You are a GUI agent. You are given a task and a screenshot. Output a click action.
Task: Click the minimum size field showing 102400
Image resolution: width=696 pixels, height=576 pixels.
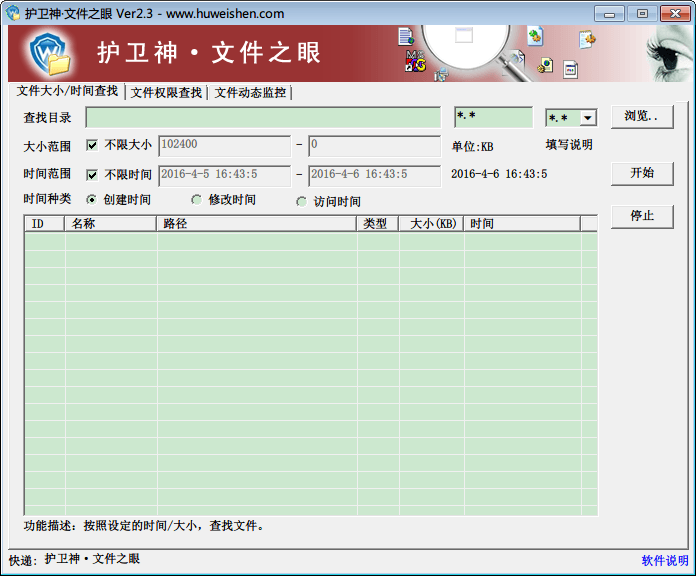(x=225, y=146)
